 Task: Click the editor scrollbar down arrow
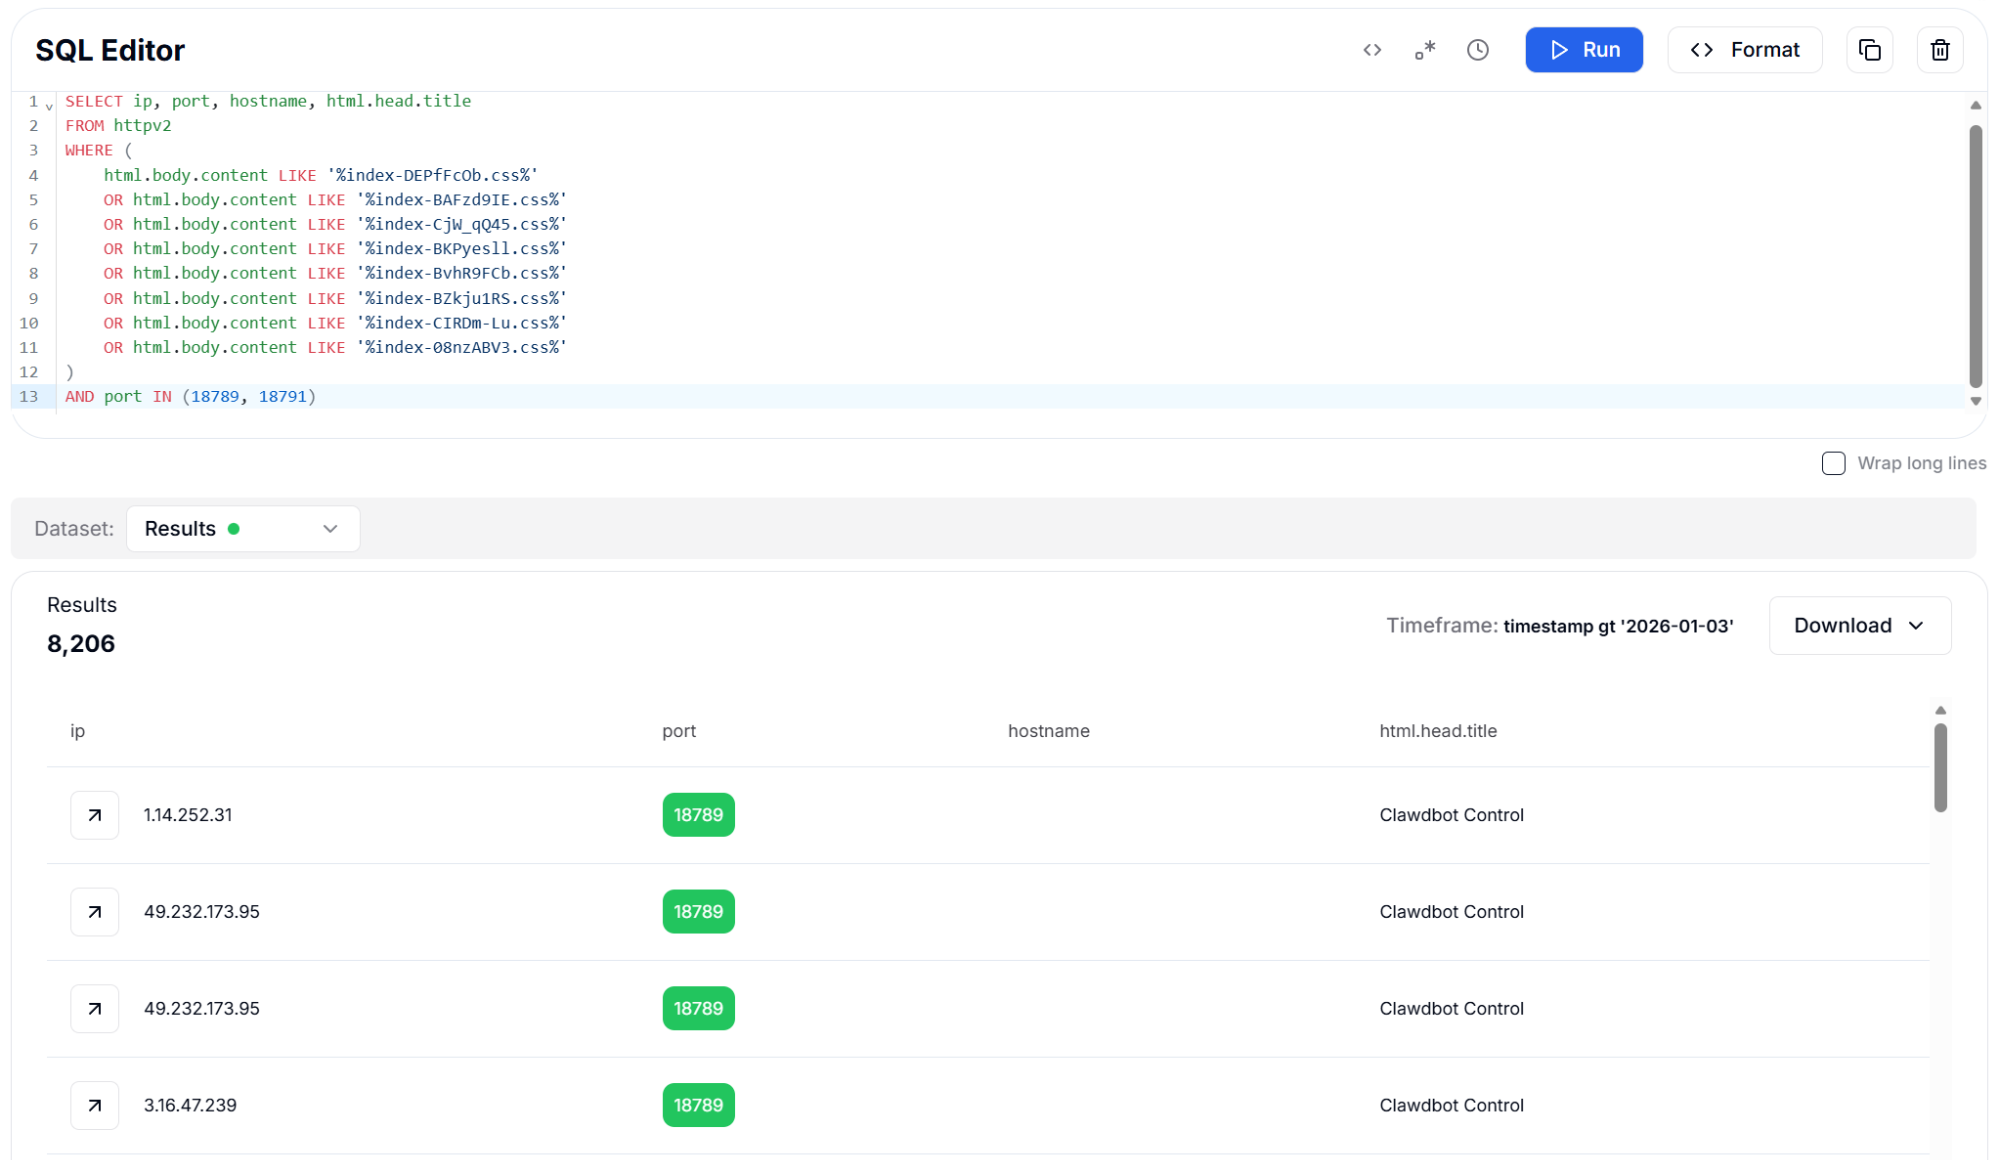1975,401
